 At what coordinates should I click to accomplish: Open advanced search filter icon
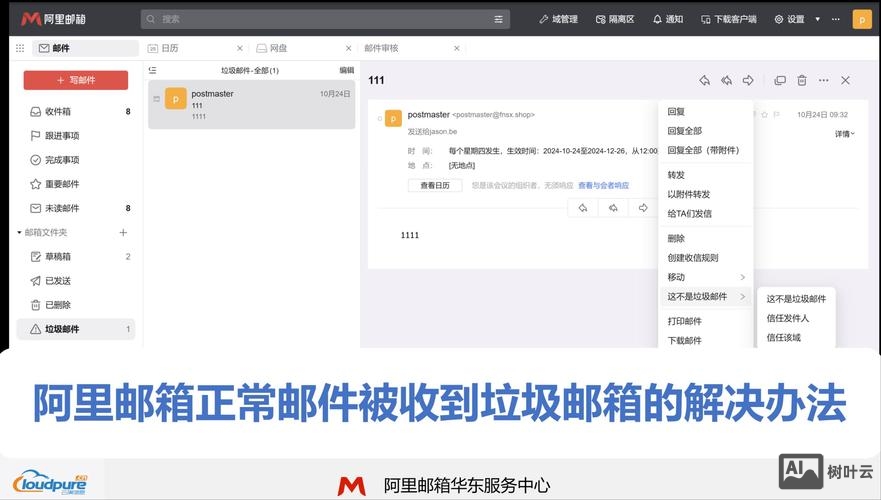(x=498, y=19)
